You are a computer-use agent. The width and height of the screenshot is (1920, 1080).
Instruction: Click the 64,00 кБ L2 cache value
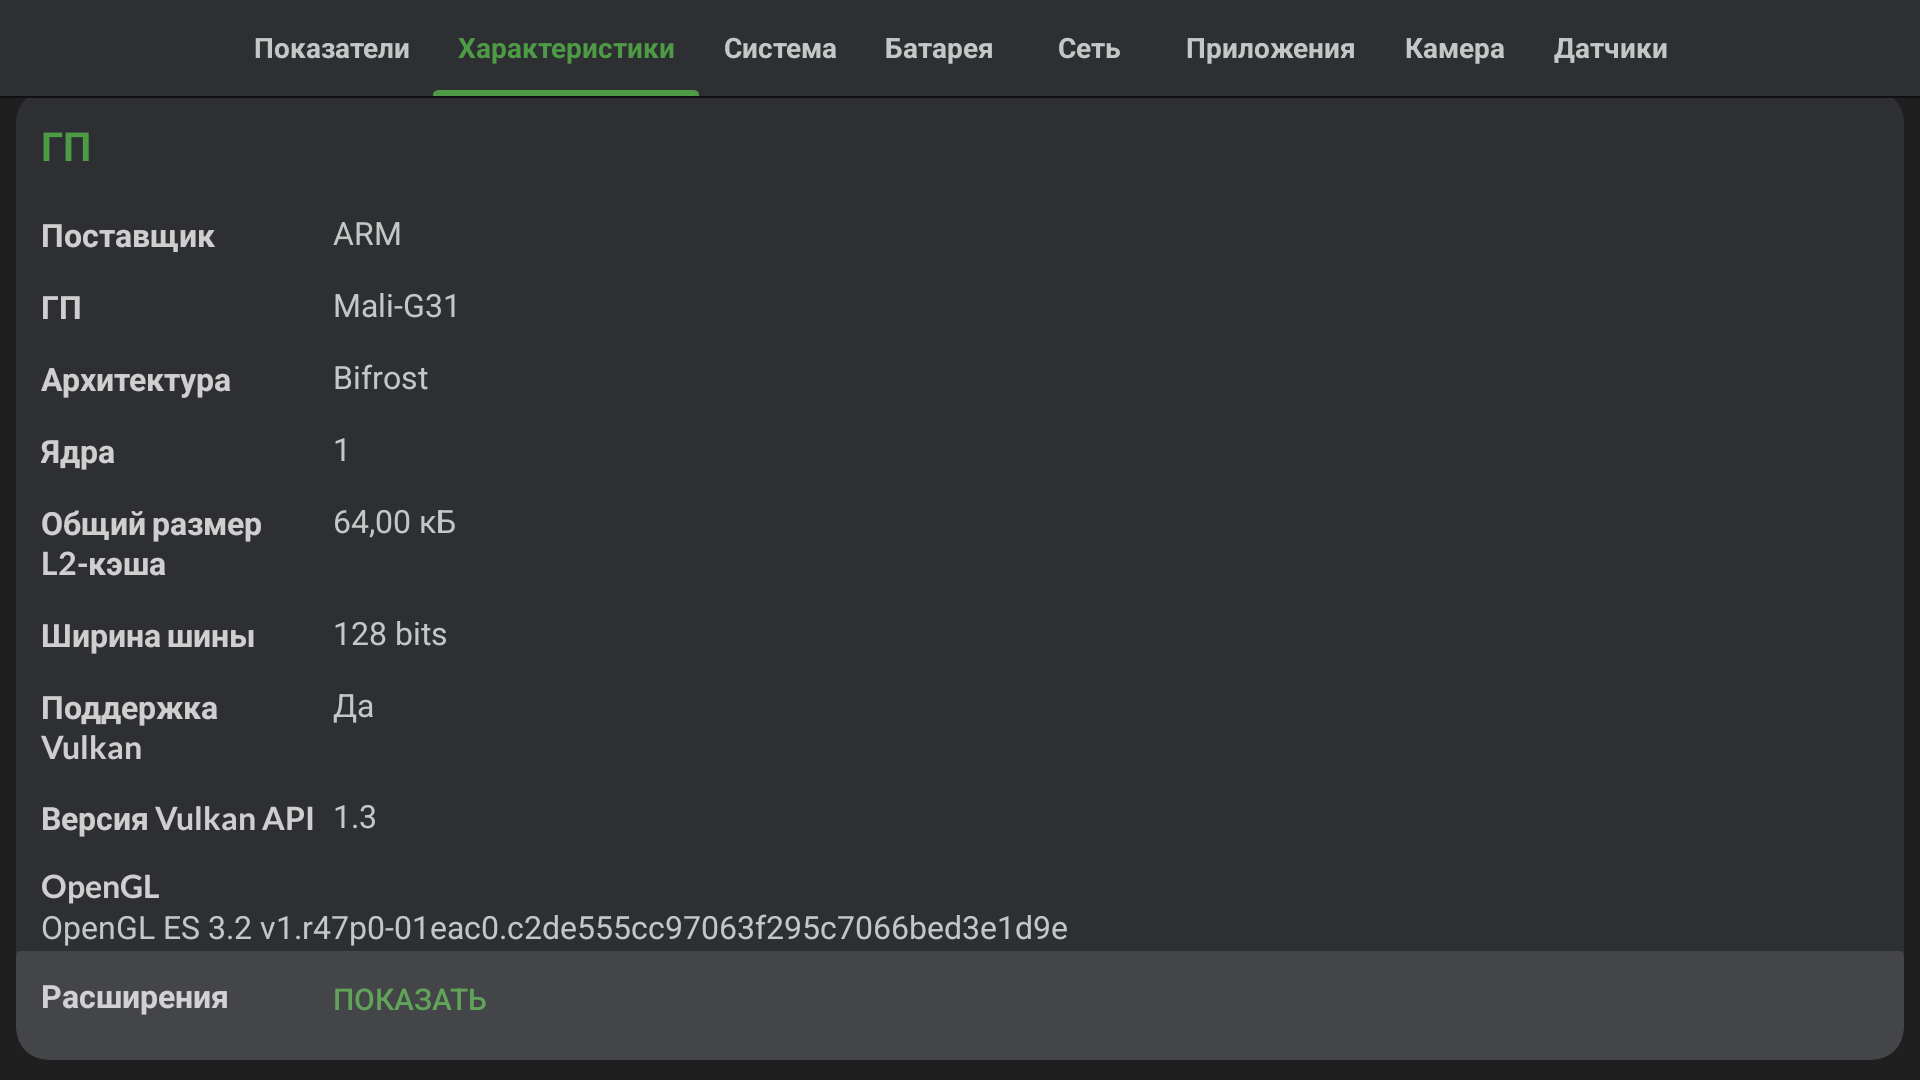[x=394, y=522]
